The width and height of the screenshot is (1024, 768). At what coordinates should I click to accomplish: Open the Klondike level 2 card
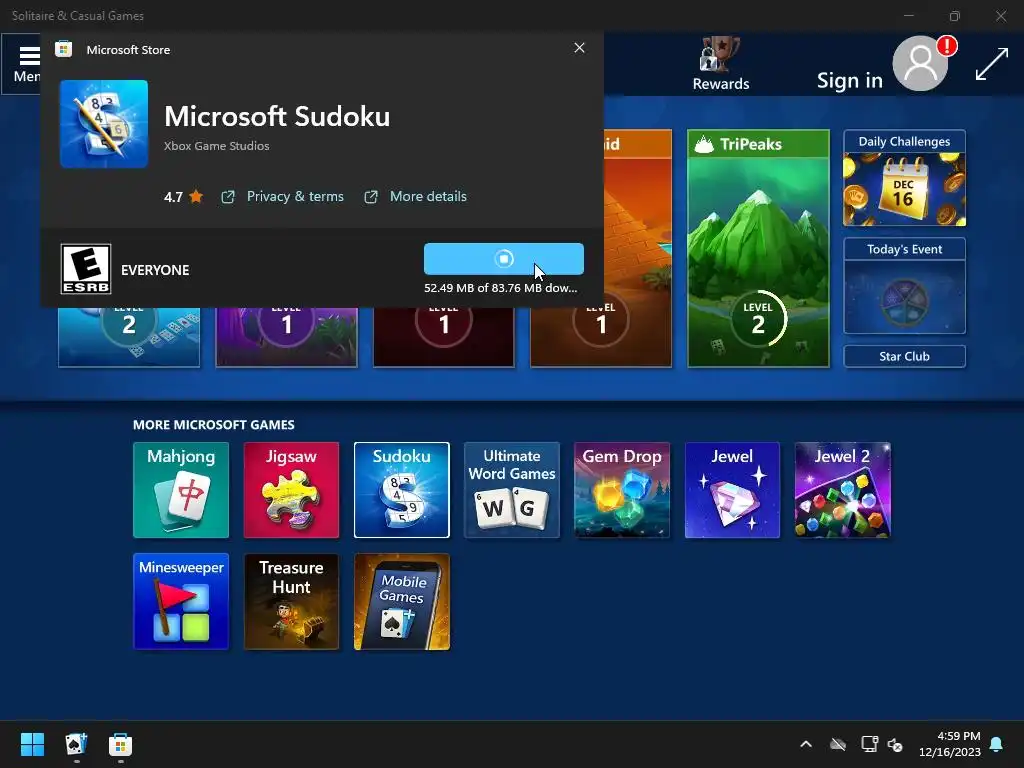(x=129, y=337)
